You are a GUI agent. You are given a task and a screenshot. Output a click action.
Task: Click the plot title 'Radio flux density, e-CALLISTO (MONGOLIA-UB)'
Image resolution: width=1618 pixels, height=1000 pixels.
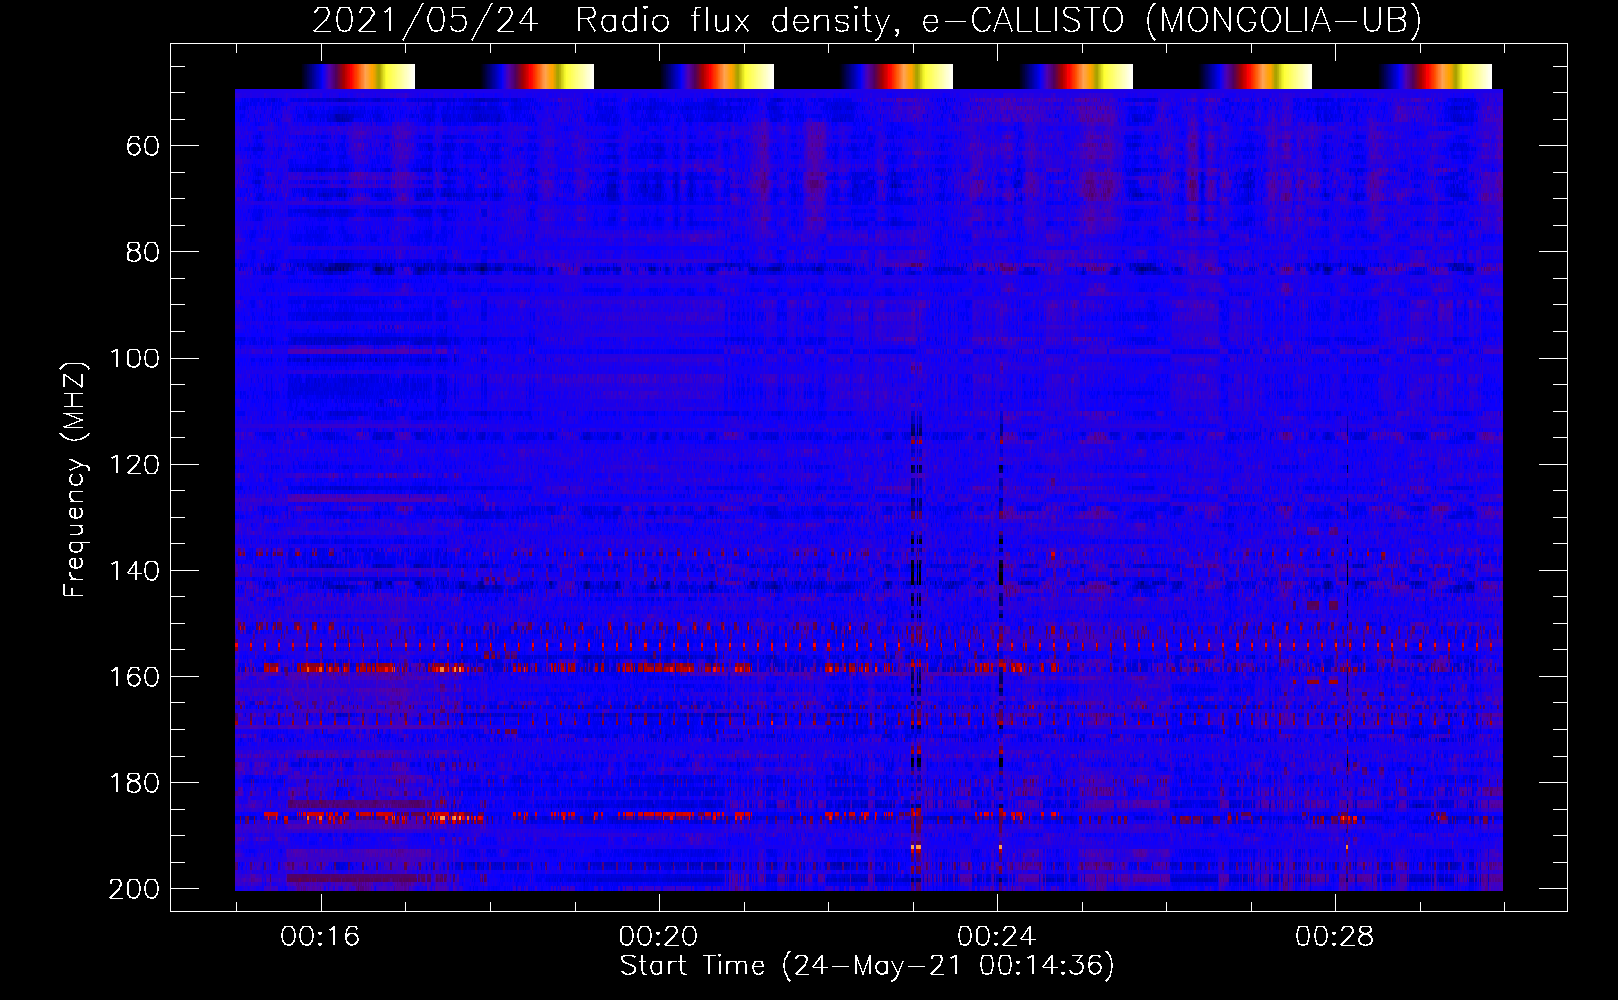998,20
